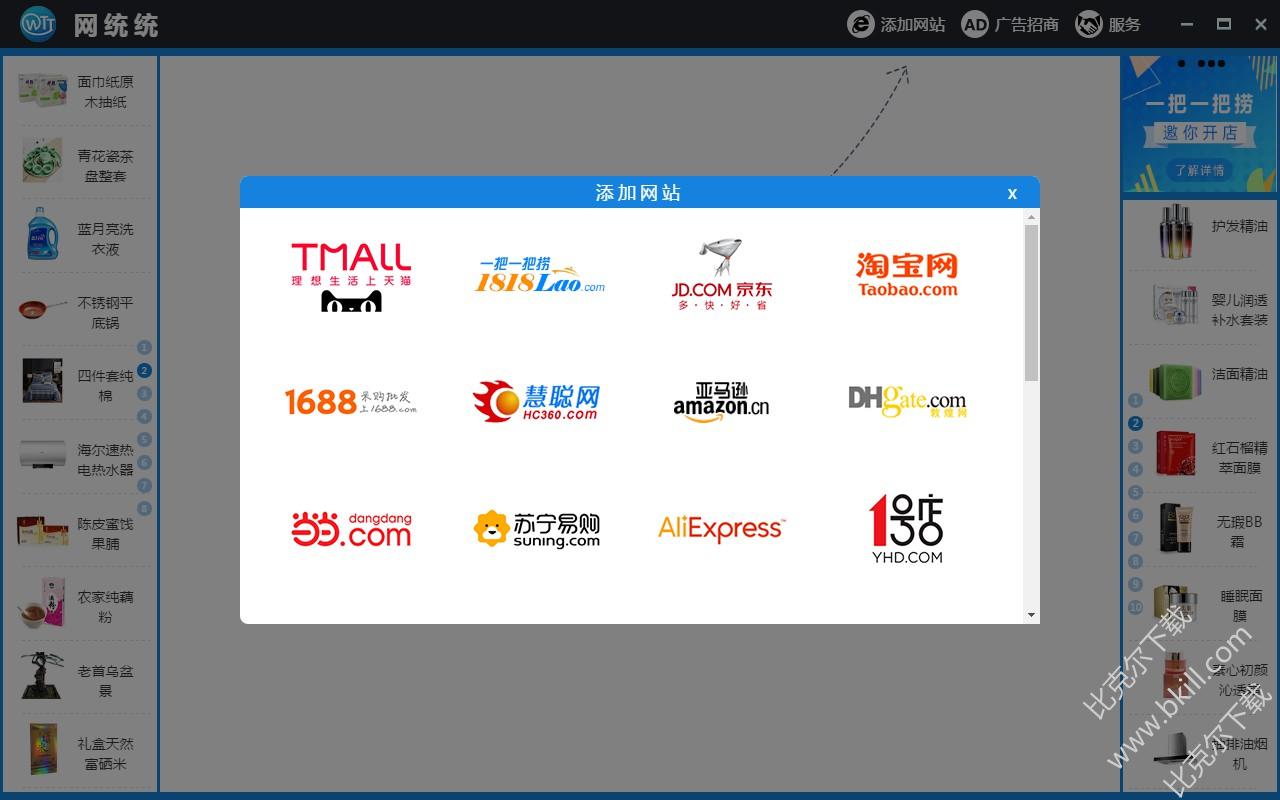The width and height of the screenshot is (1280, 800).
Task: Close the 添加网站 dialog
Action: point(1012,193)
